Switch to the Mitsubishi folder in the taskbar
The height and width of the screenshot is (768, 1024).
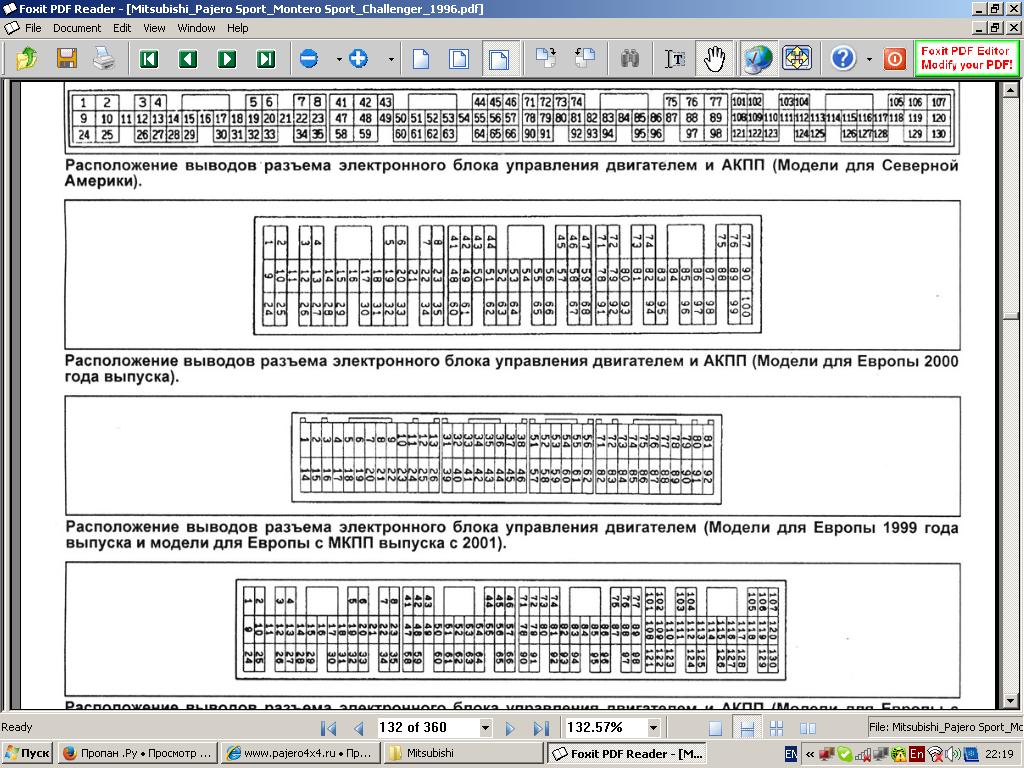point(462,753)
